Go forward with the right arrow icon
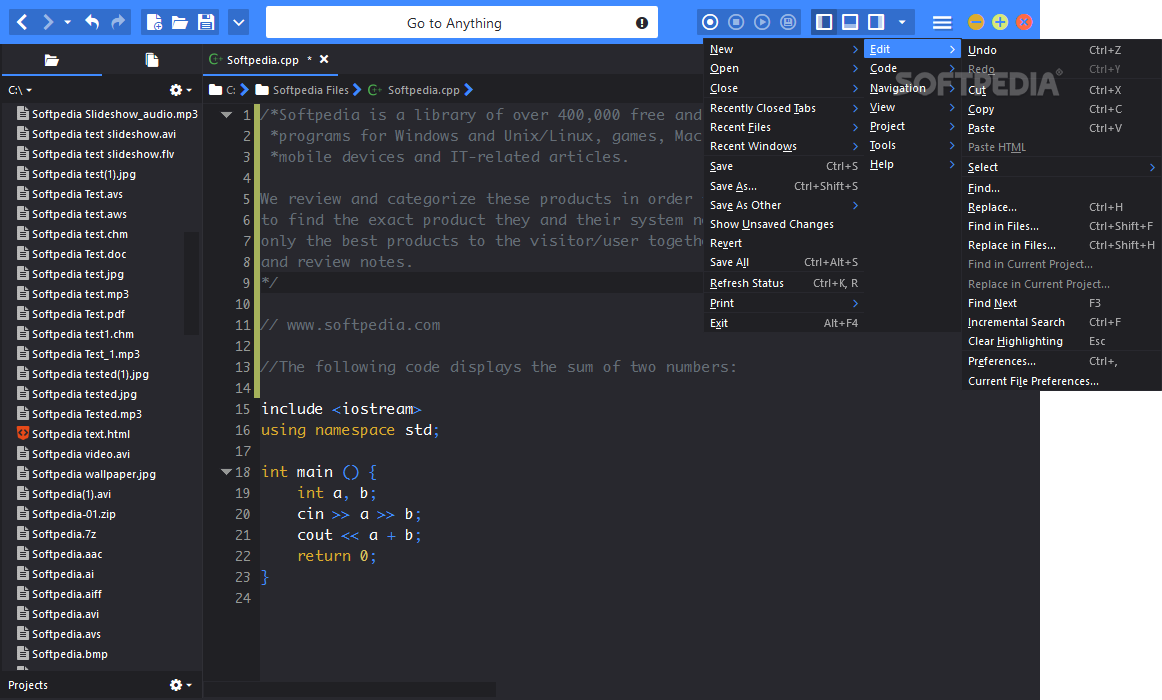Viewport: 1162px width, 700px height. point(47,22)
